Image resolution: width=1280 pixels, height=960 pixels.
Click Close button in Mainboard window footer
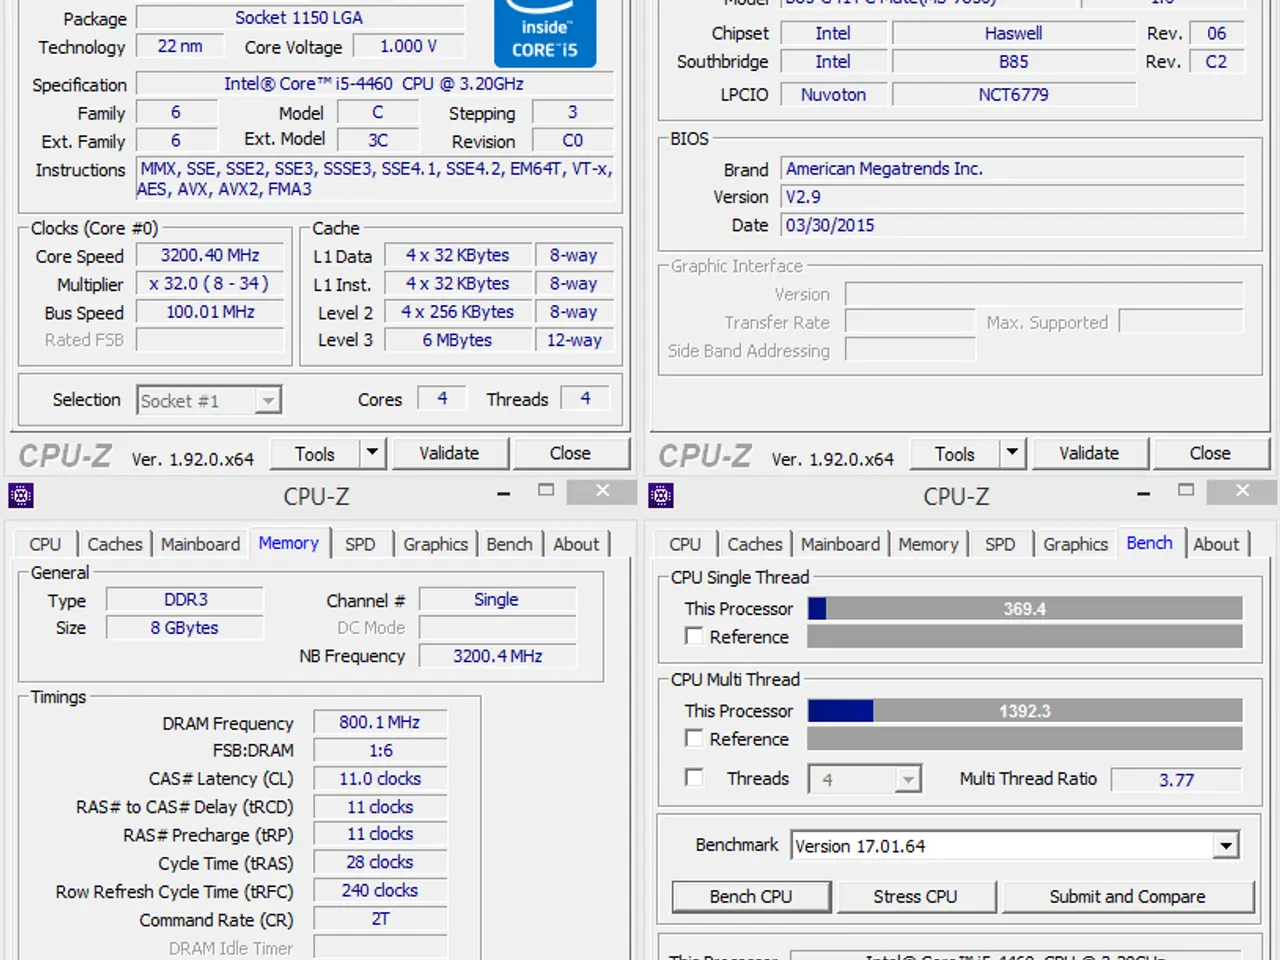point(1210,453)
